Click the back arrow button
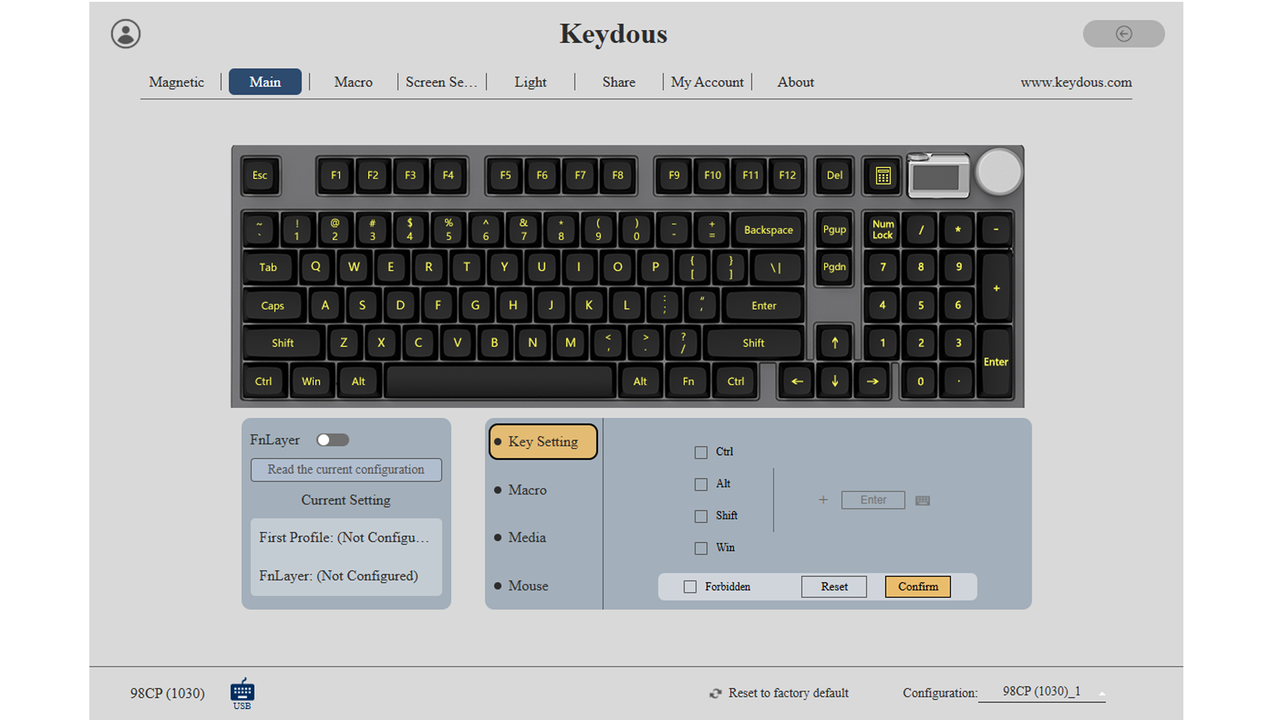The image size is (1280, 720). (x=1124, y=34)
